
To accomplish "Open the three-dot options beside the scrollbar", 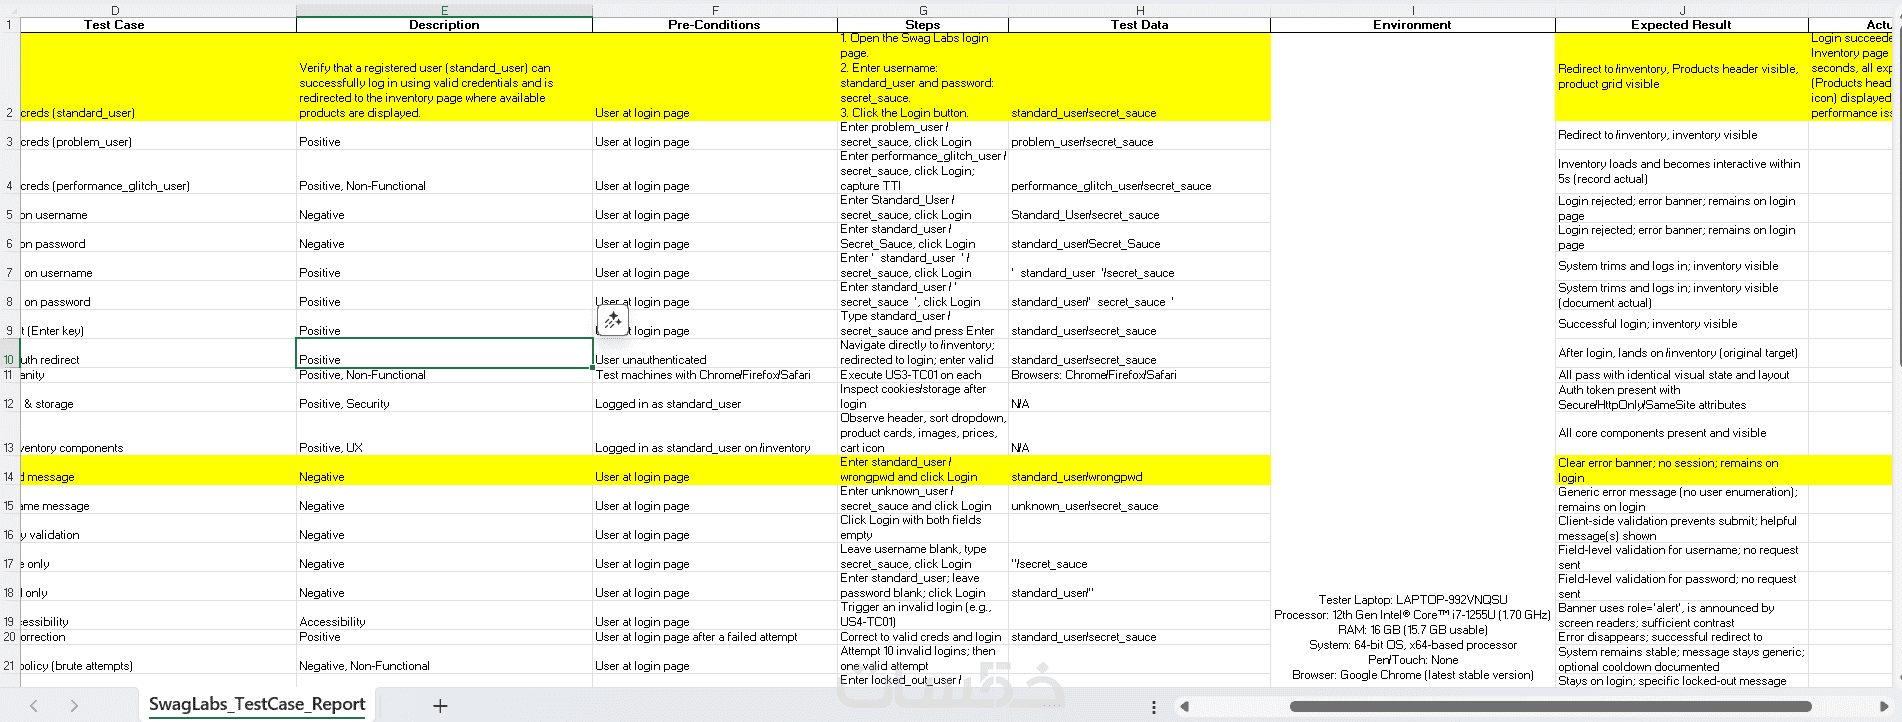I will point(1154,706).
